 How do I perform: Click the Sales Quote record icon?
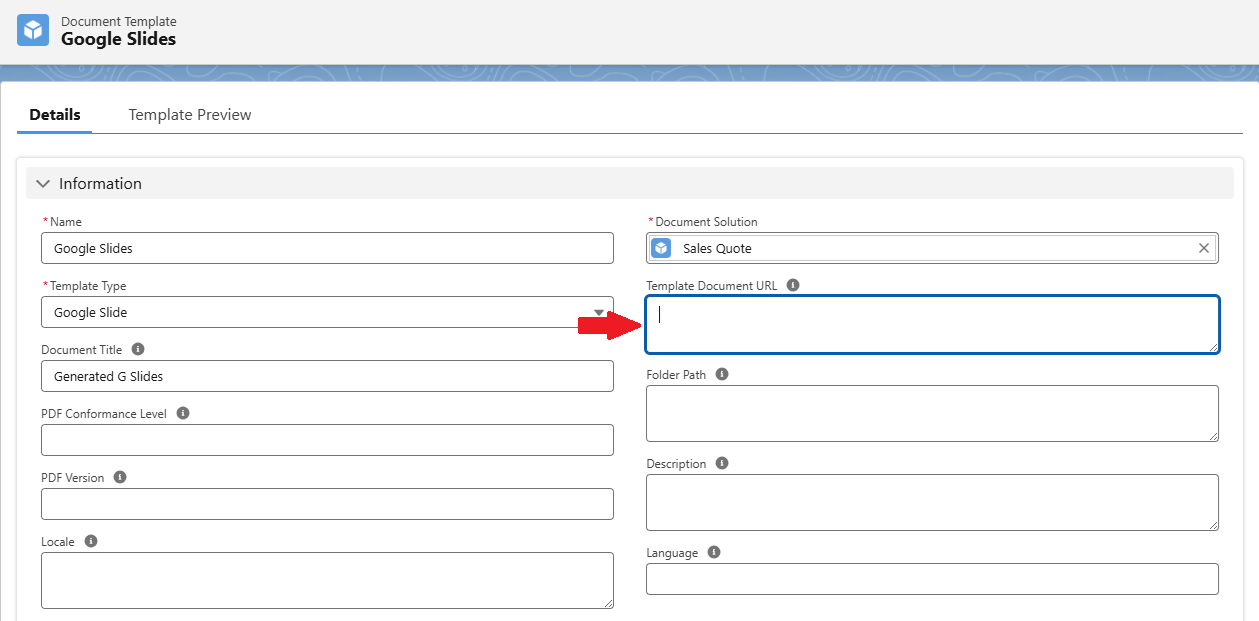[x=661, y=248]
